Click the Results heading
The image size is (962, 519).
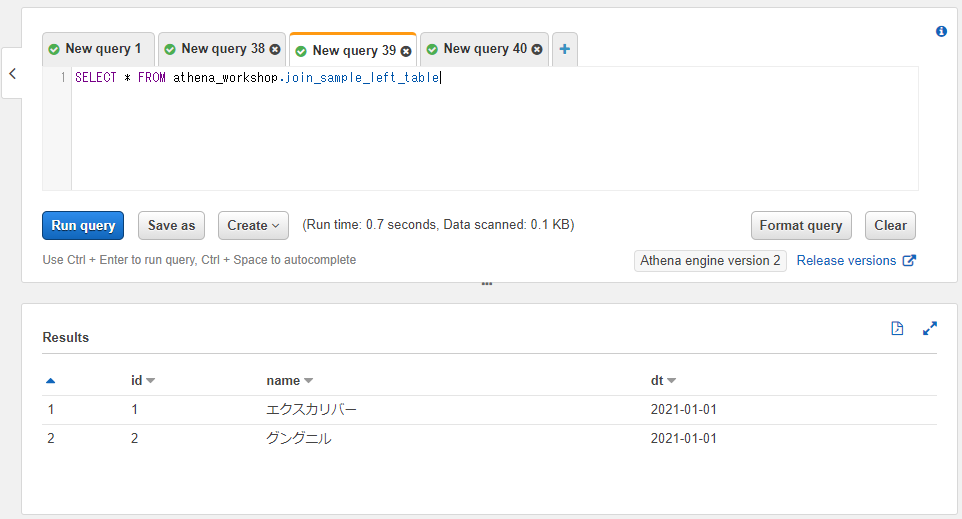pyautogui.click(x=66, y=337)
